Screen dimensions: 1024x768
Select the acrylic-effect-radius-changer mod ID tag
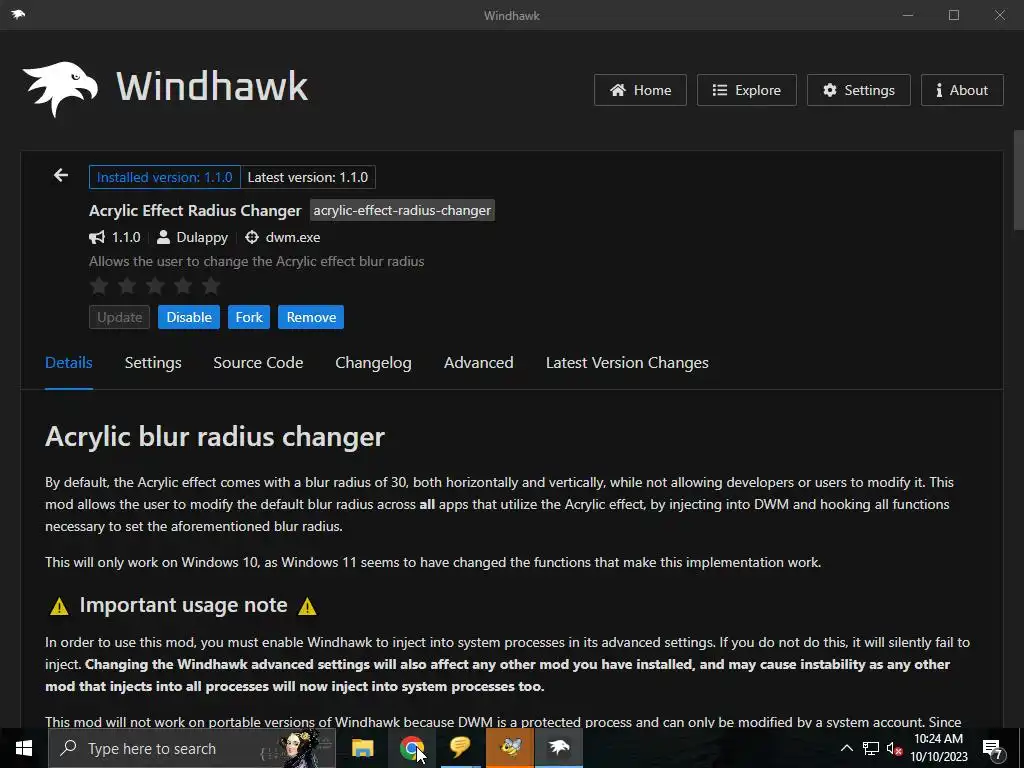(402, 210)
